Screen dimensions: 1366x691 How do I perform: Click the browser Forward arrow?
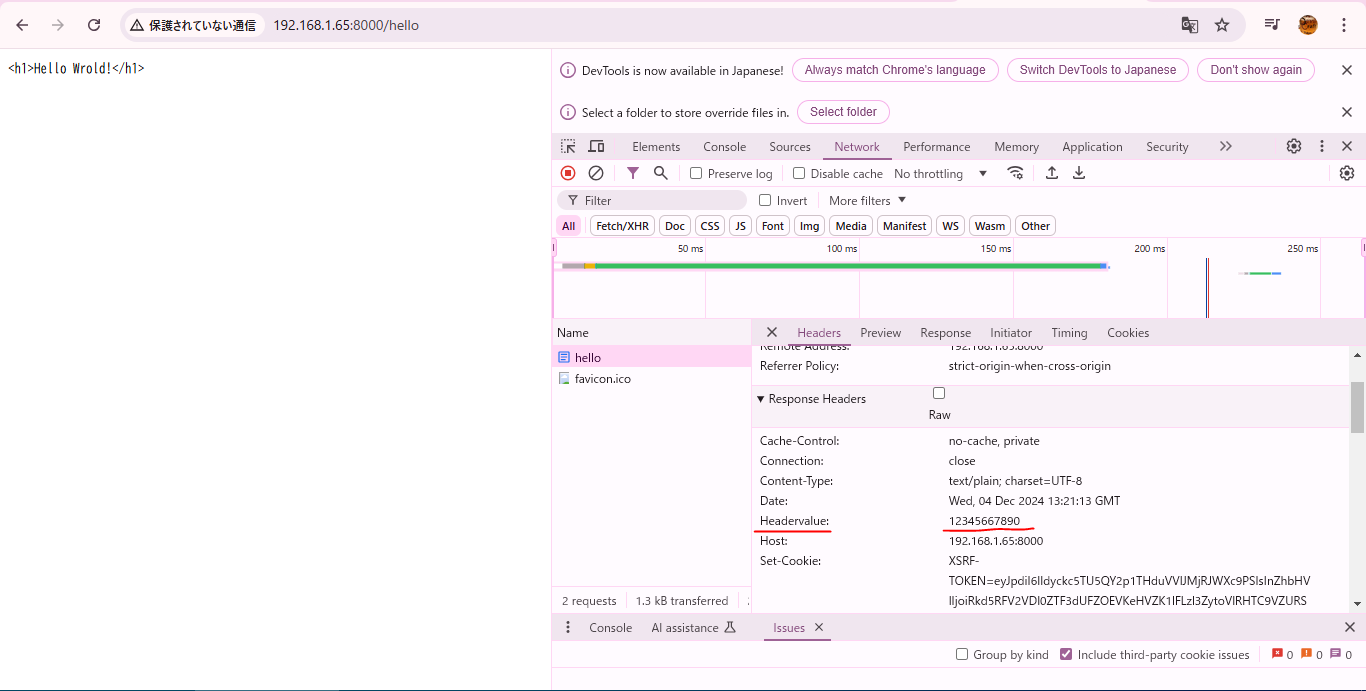coord(58,25)
